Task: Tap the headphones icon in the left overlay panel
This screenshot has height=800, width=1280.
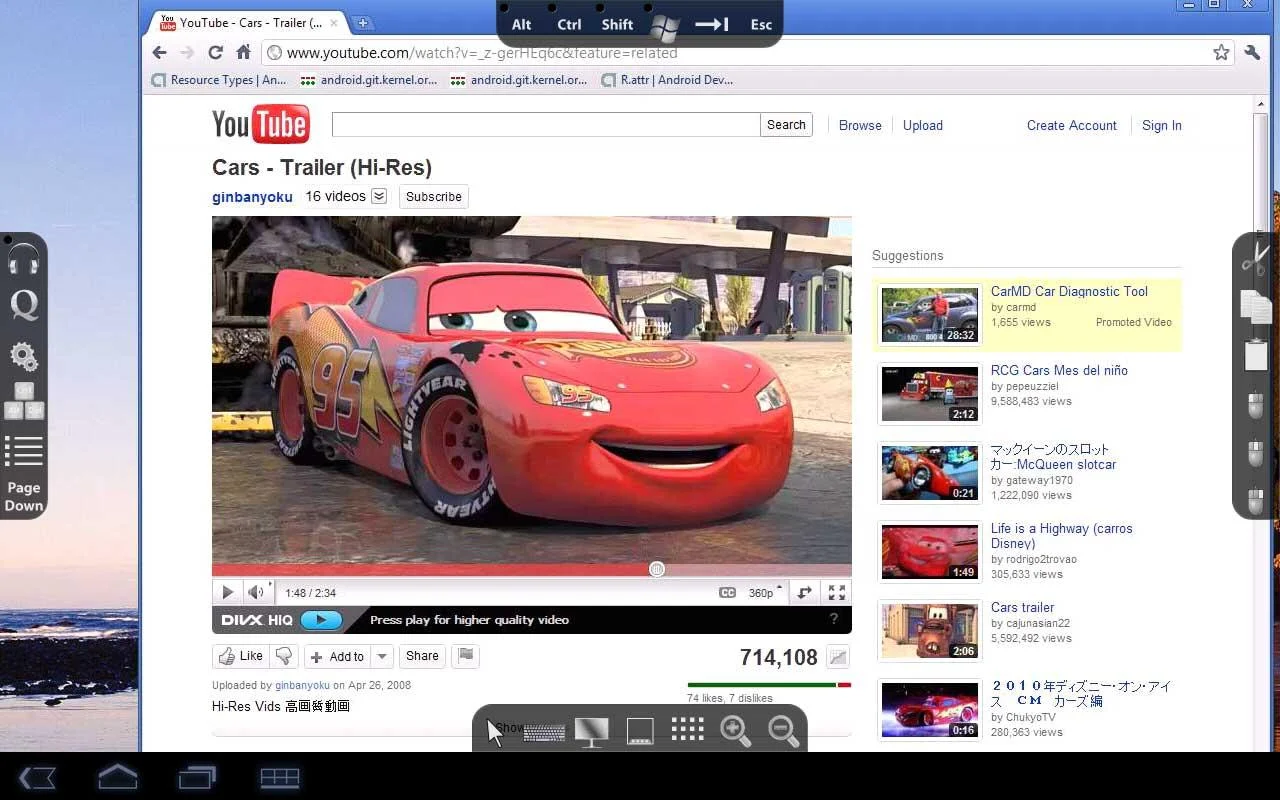Action: 24,261
